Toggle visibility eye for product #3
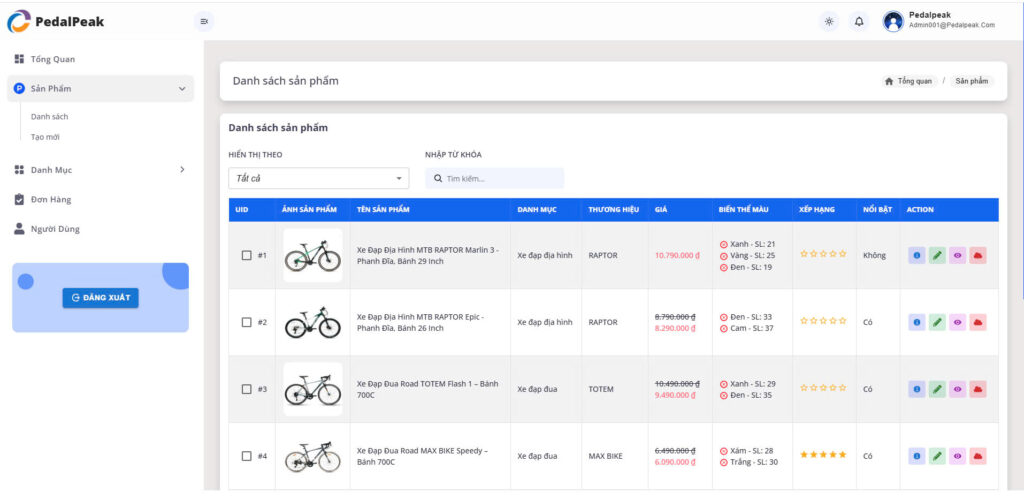Screen dimensions: 1024x500 [x=957, y=389]
